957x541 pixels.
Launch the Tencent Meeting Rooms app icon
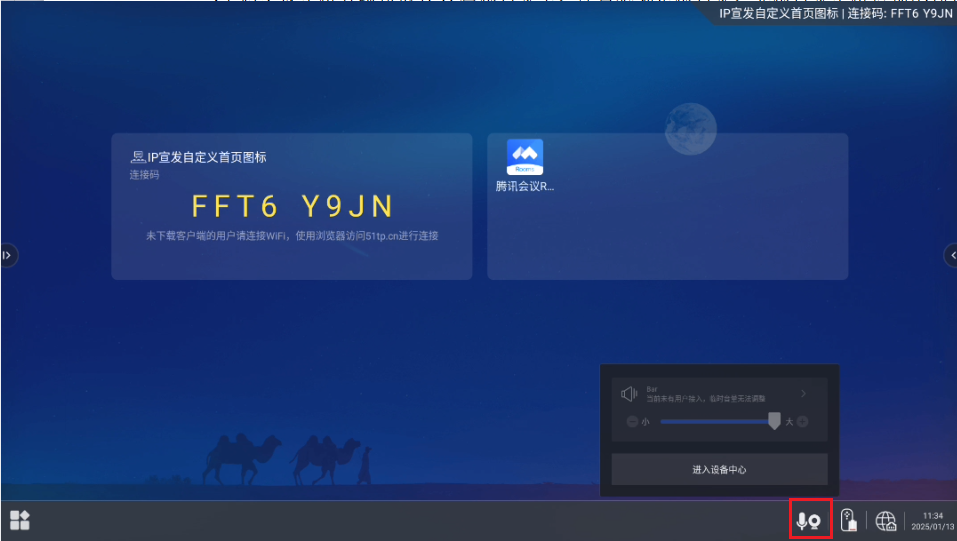[x=525, y=157]
